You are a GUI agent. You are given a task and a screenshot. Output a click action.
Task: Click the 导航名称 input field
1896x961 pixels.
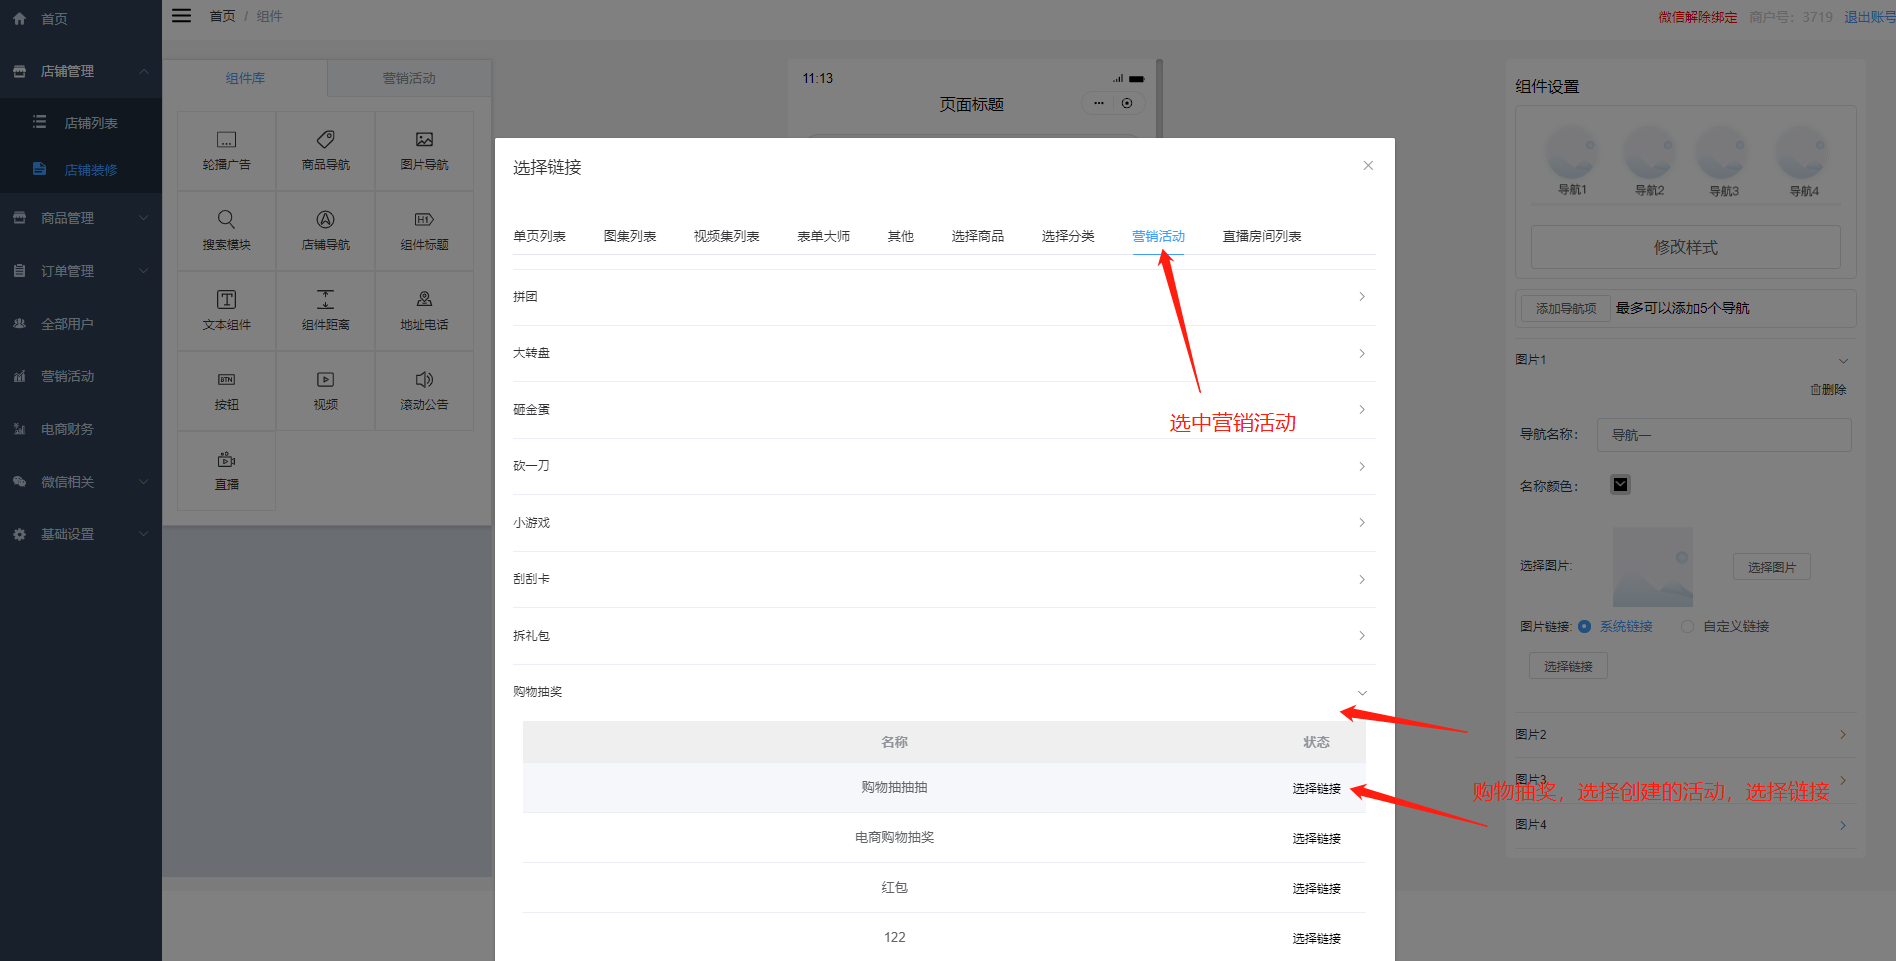coord(1723,435)
